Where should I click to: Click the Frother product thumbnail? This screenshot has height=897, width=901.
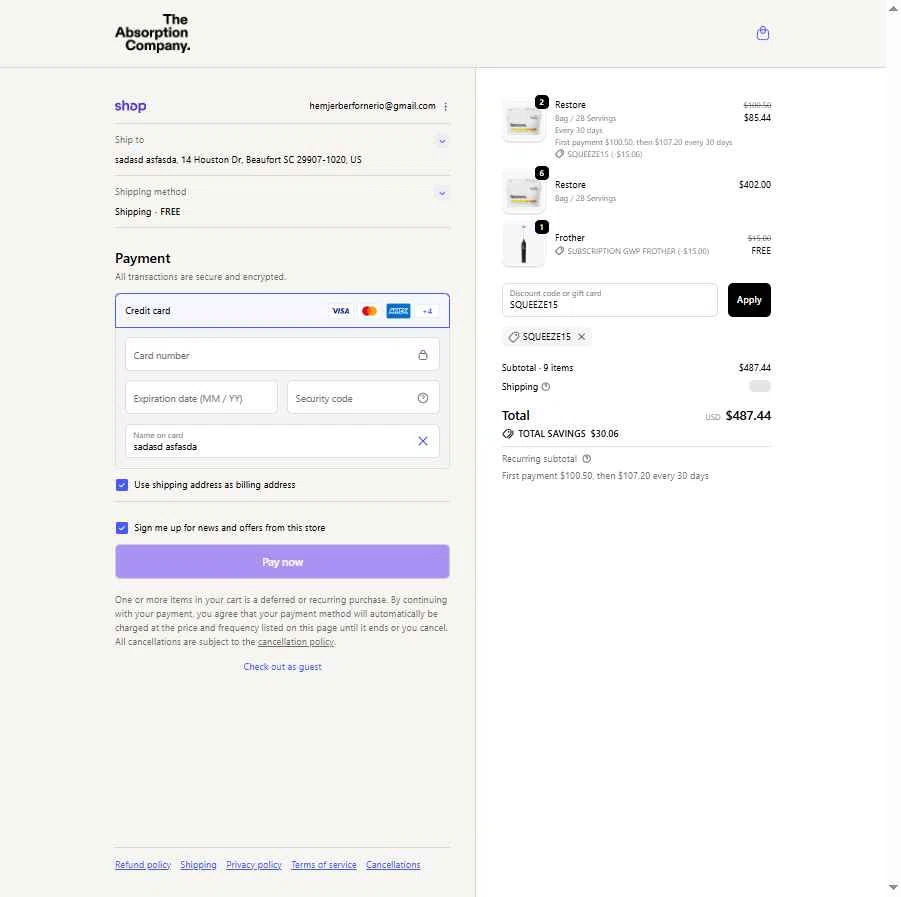tap(523, 245)
